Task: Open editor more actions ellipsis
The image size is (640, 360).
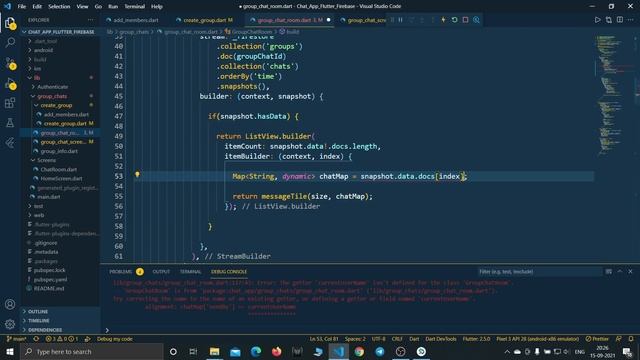Action: click(x=631, y=20)
